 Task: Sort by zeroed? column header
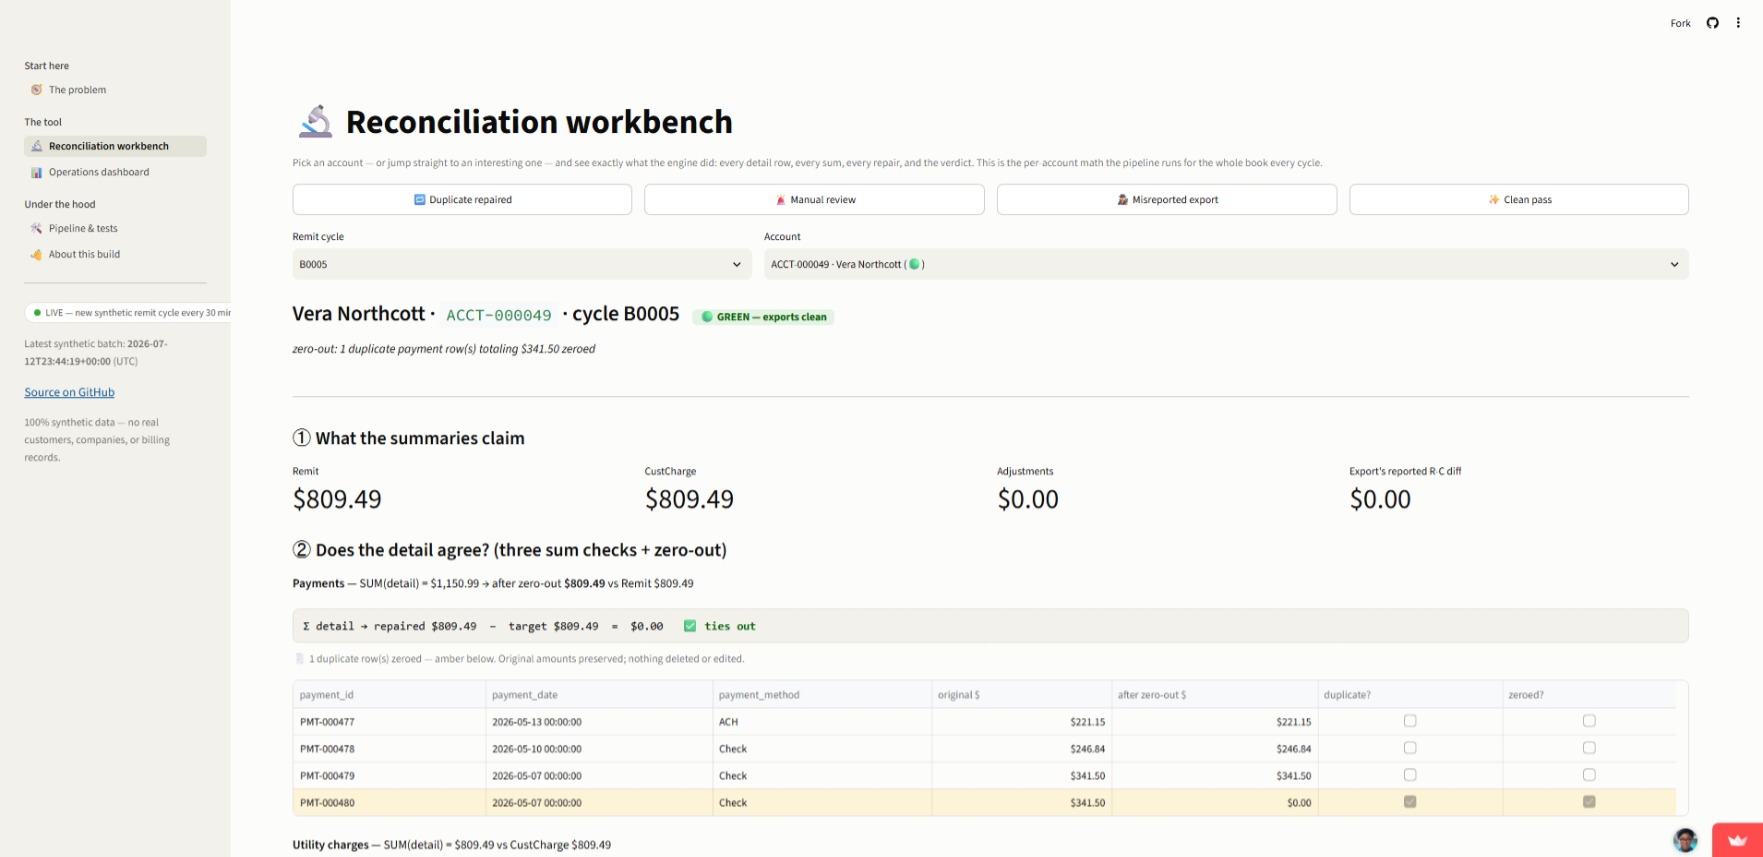(x=1589, y=695)
